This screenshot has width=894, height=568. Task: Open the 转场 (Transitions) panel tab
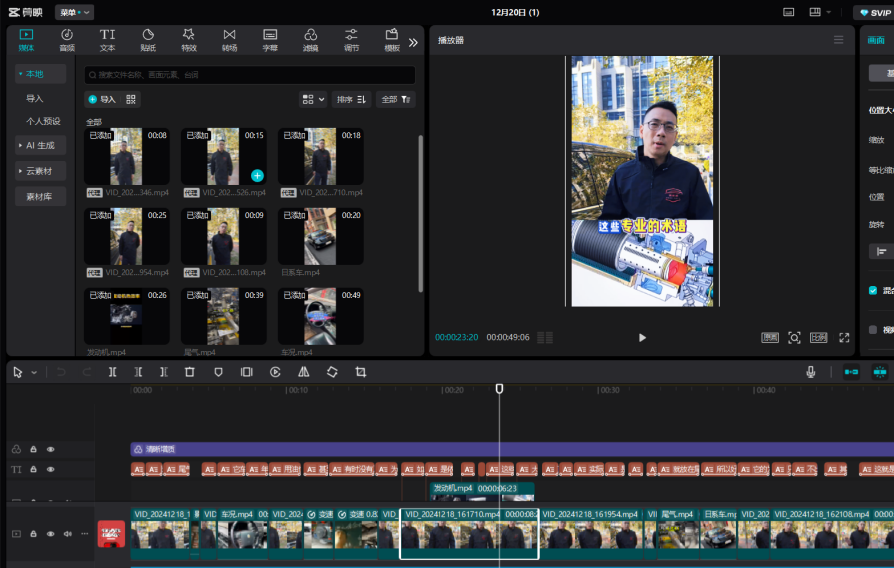[229, 40]
